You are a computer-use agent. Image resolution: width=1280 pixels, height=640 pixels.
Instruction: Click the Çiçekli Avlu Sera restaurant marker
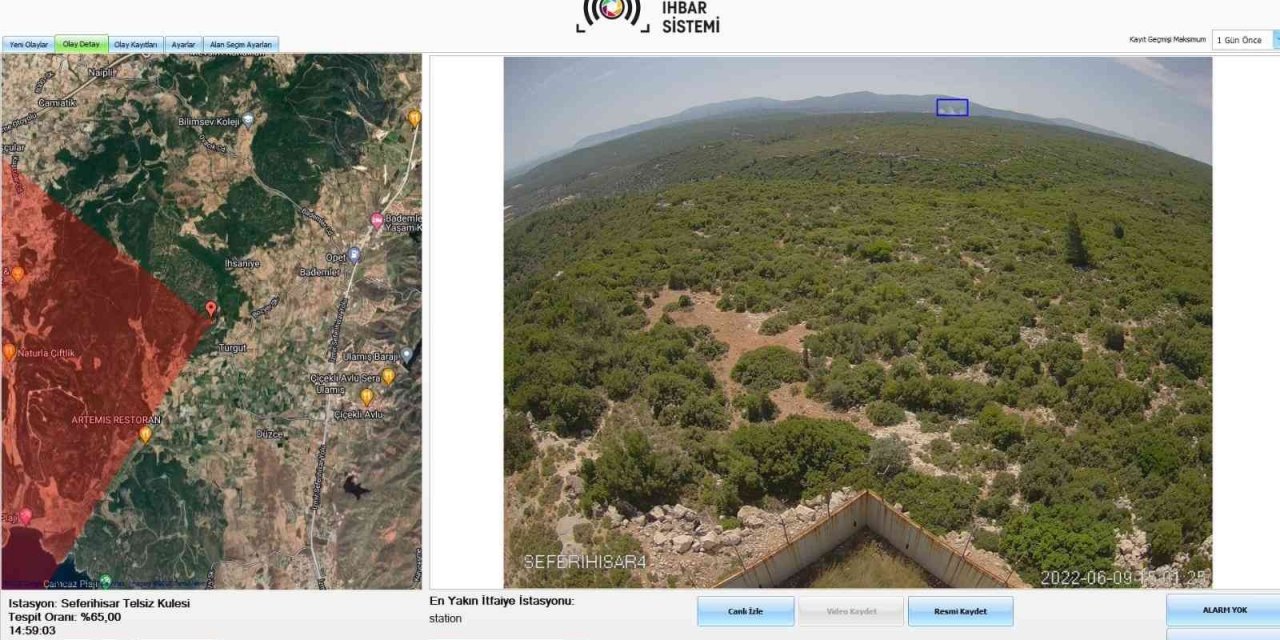(x=388, y=377)
